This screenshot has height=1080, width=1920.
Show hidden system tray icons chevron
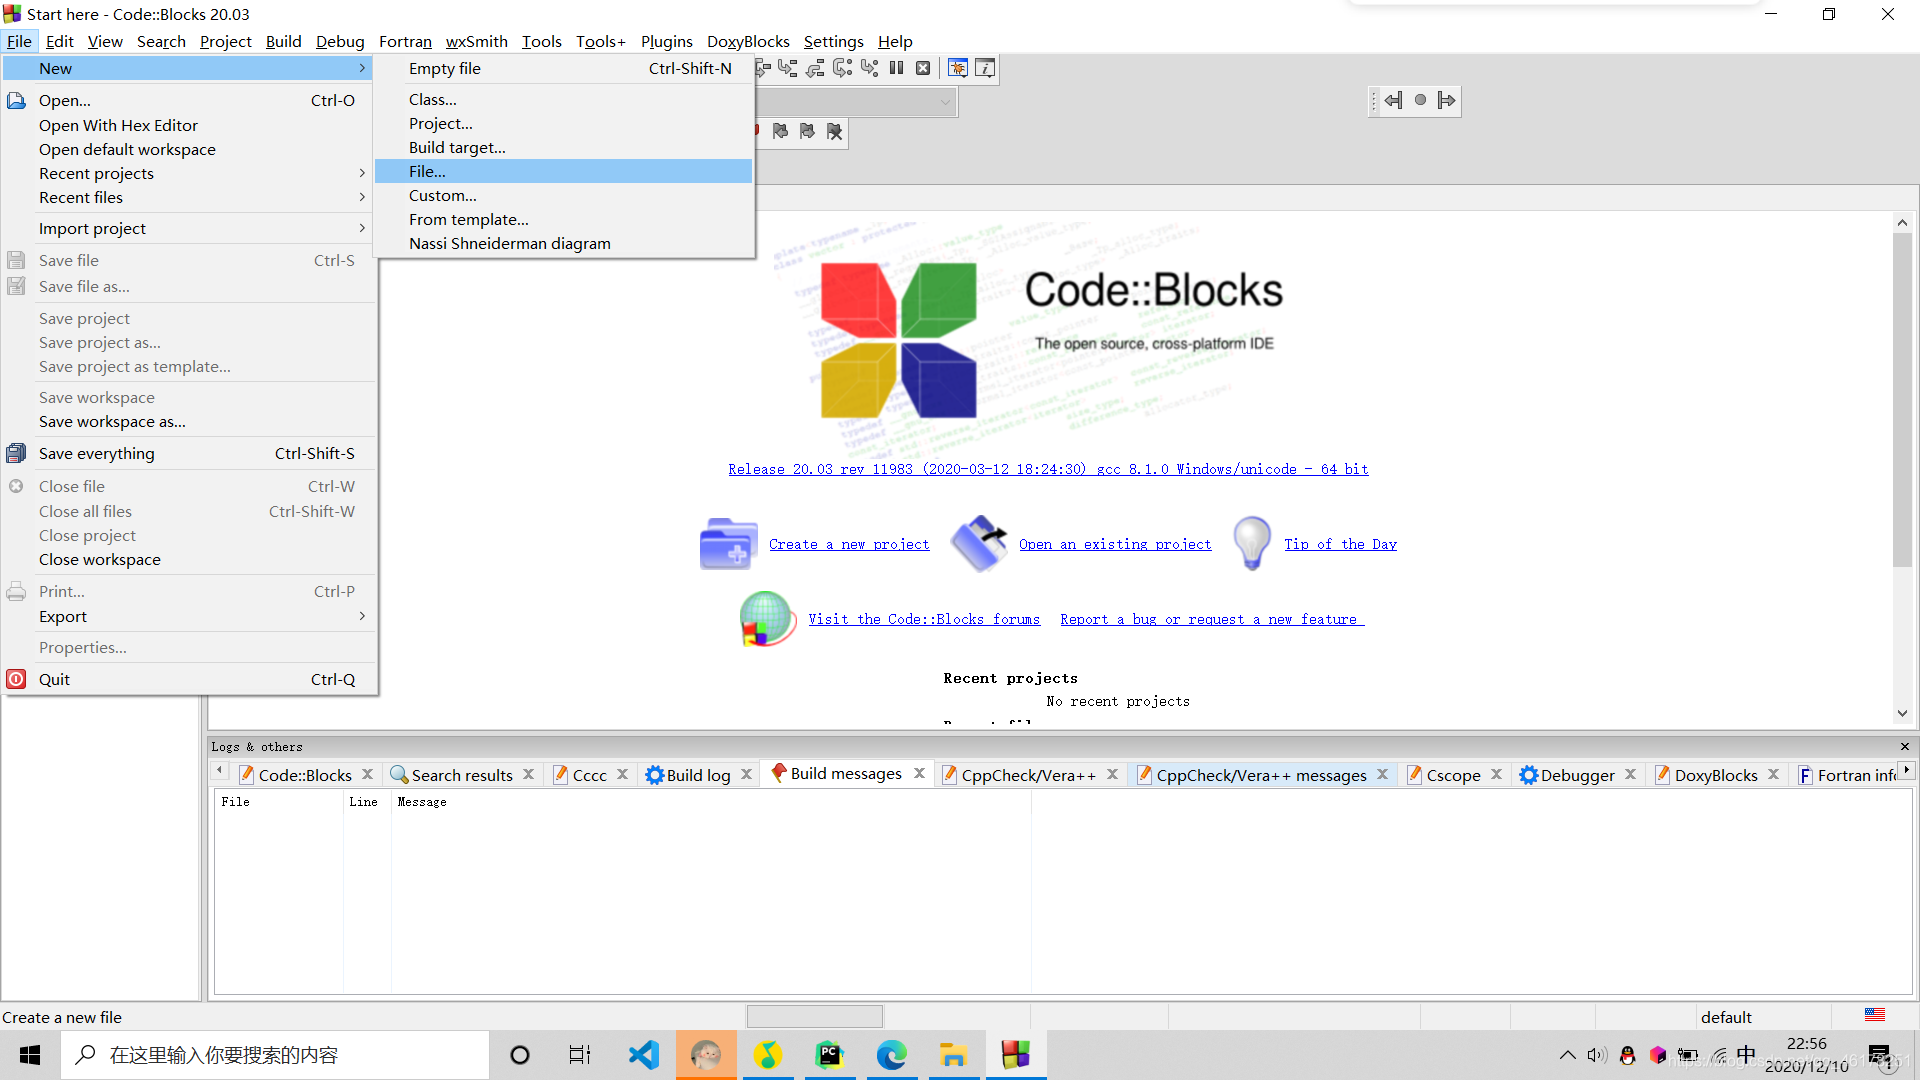click(x=1567, y=1055)
